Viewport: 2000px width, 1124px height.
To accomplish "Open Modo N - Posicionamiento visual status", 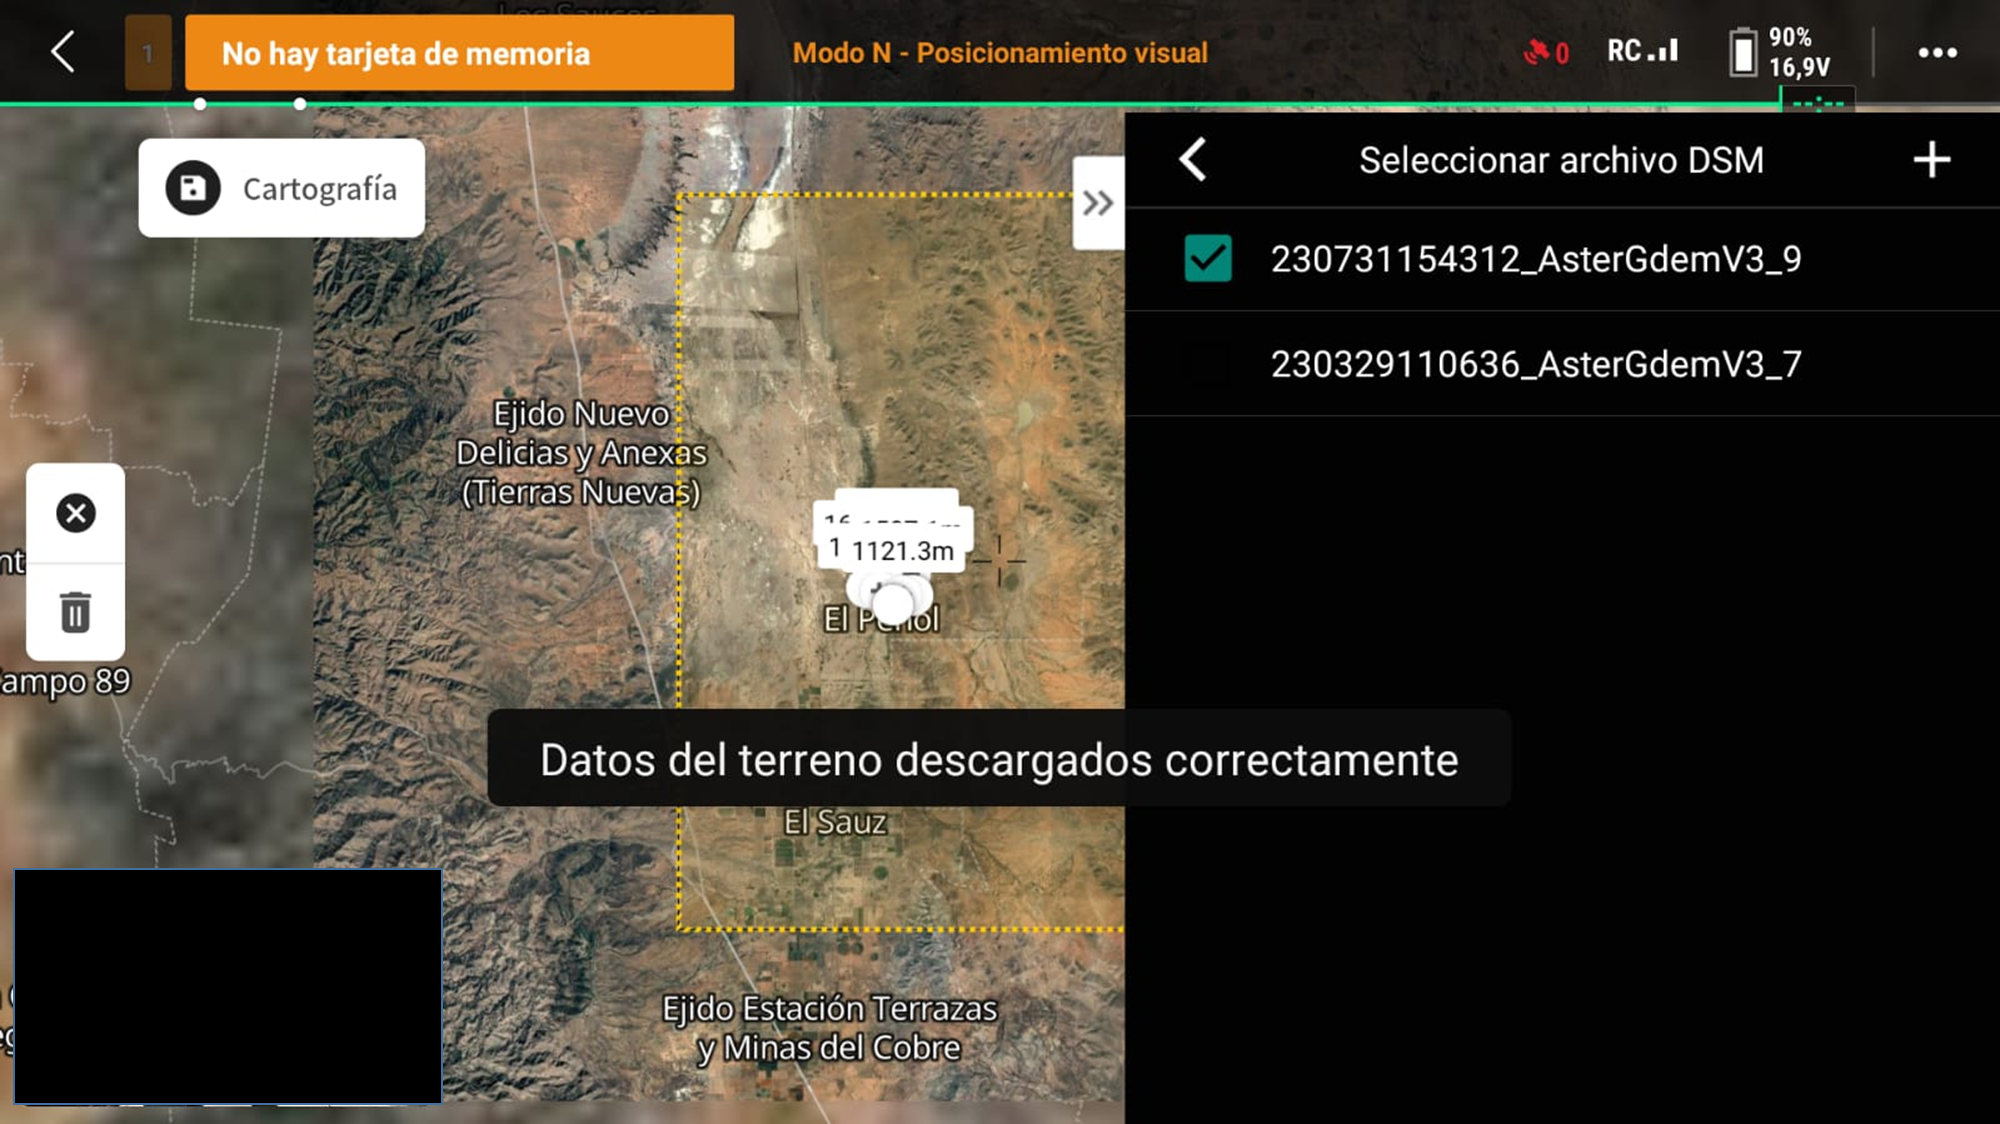I will pyautogui.click(x=1000, y=53).
